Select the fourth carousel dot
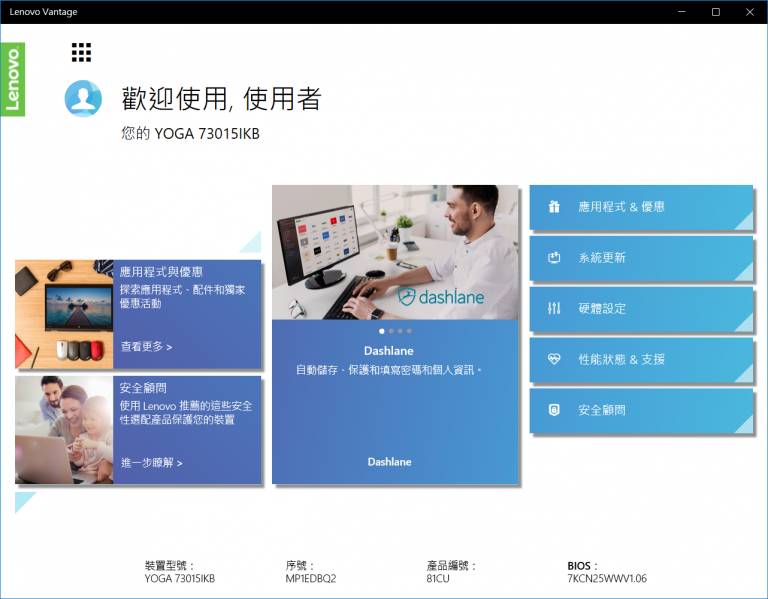The height and width of the screenshot is (599, 768). click(409, 331)
